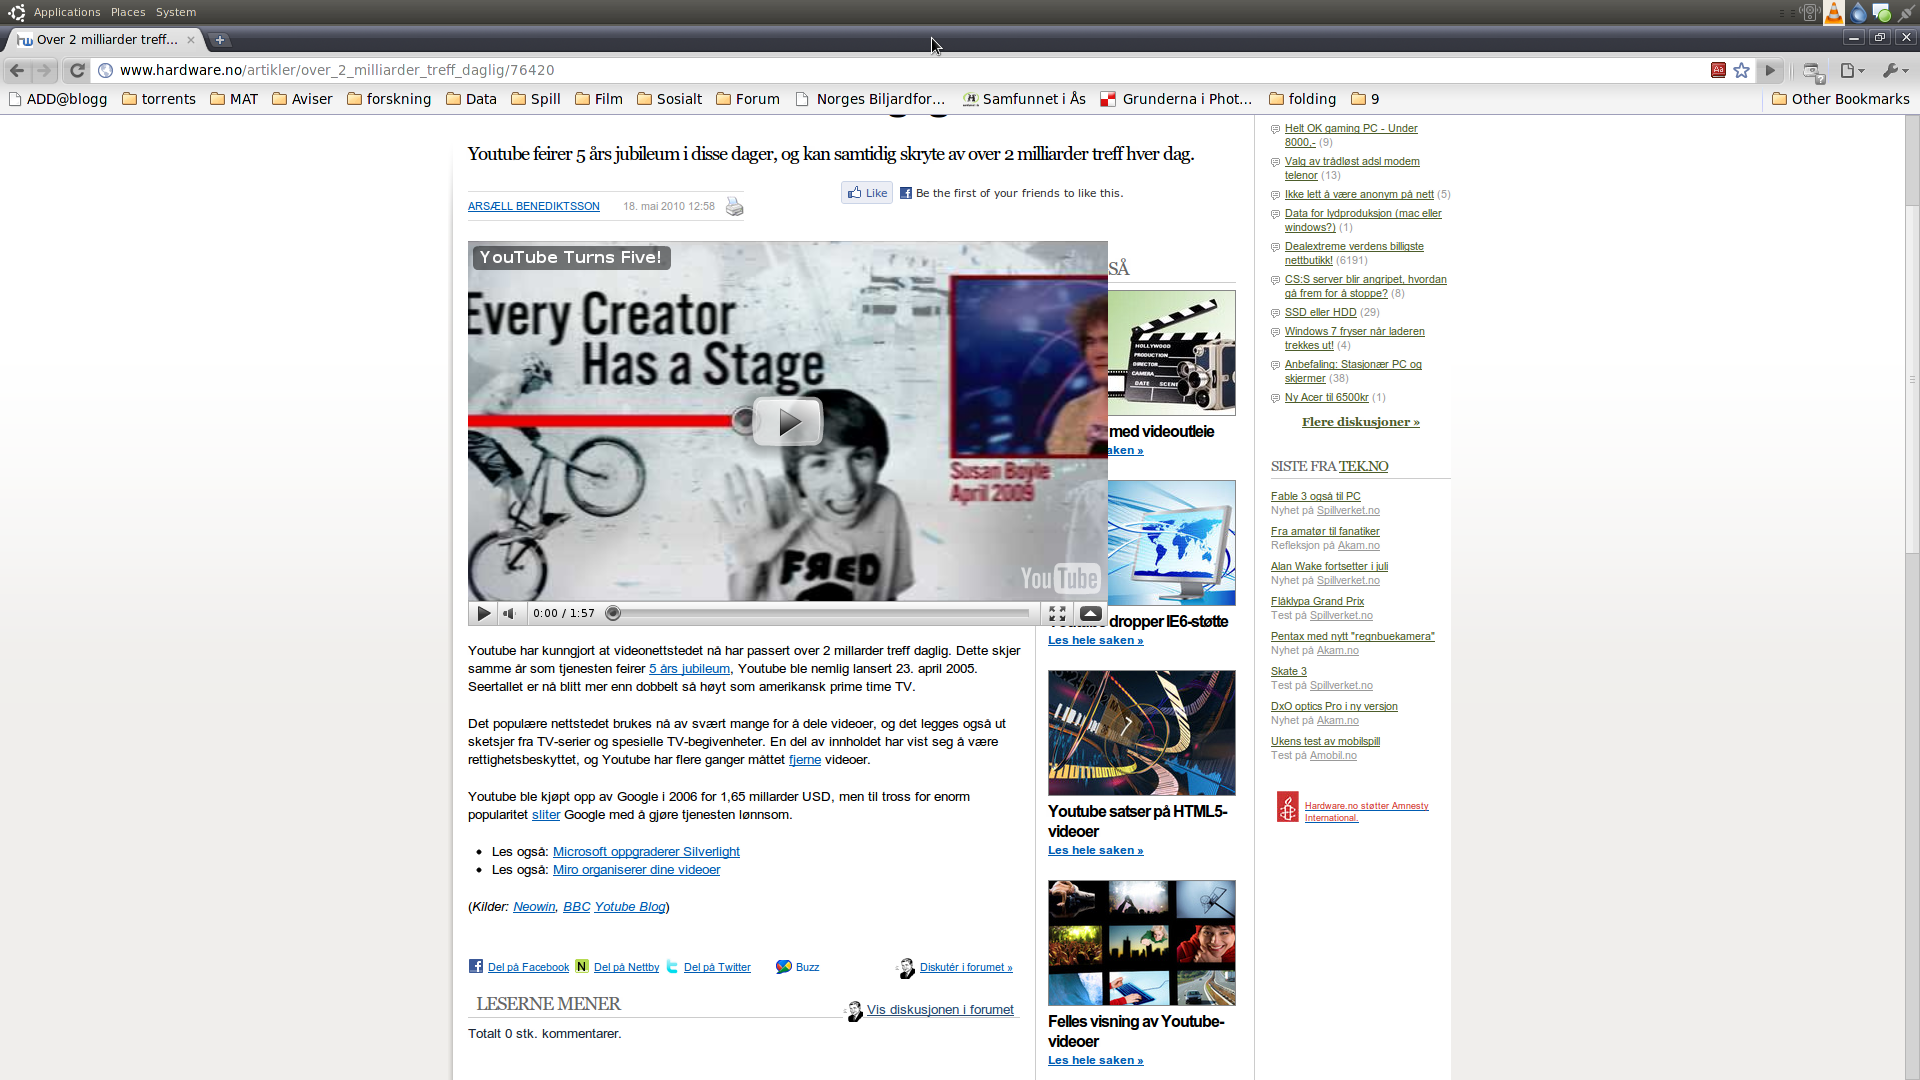Screen dimensions: 1920x1080
Task: Open the video player popup menu button
Action: [1091, 613]
